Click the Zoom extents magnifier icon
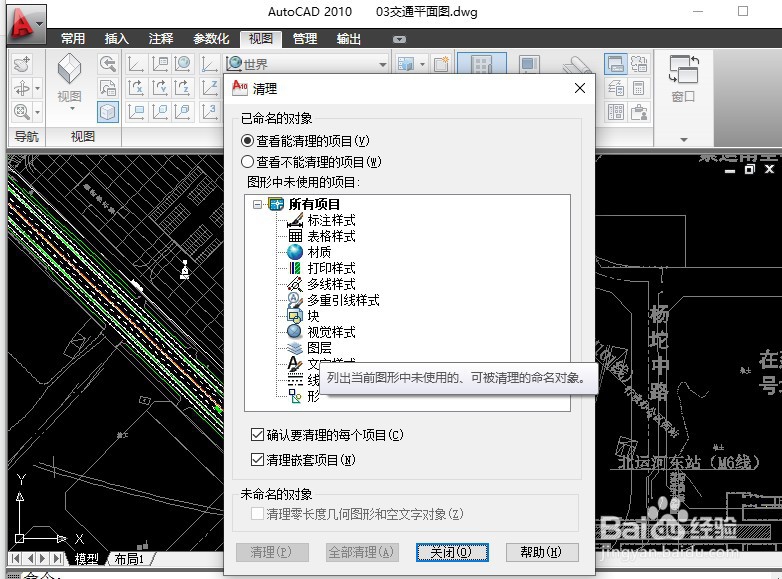Viewport: 782px width, 579px height. [x=22, y=111]
